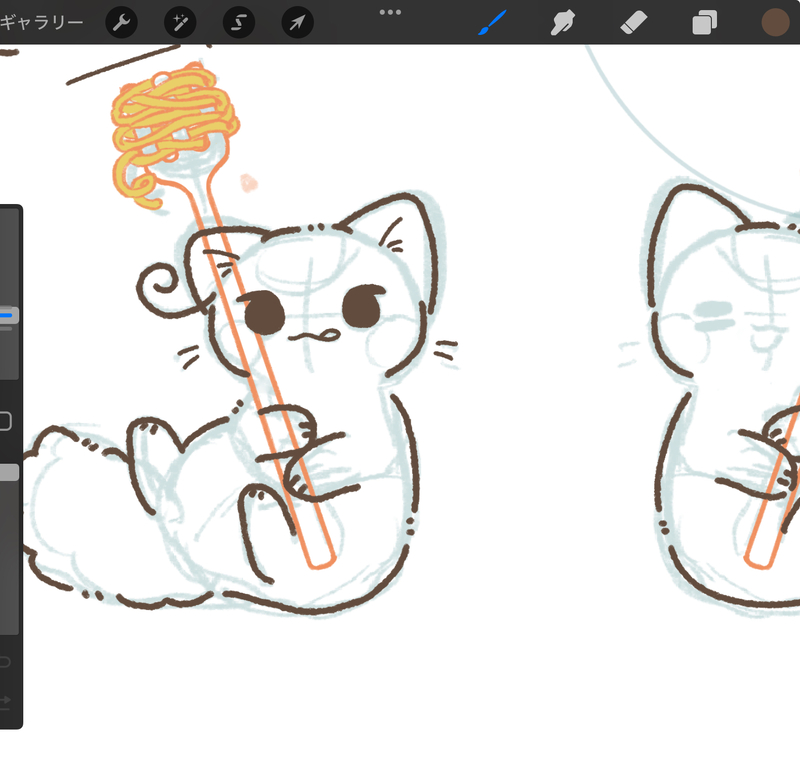Open the Adjustments magic wand menu

(x=180, y=22)
